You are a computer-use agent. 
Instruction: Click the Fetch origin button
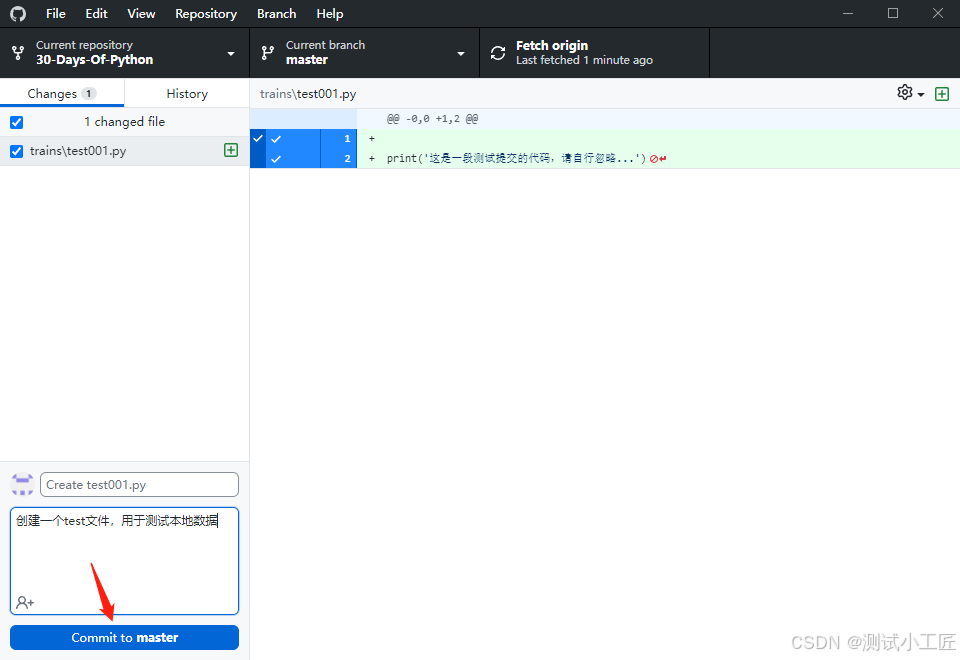coord(594,53)
